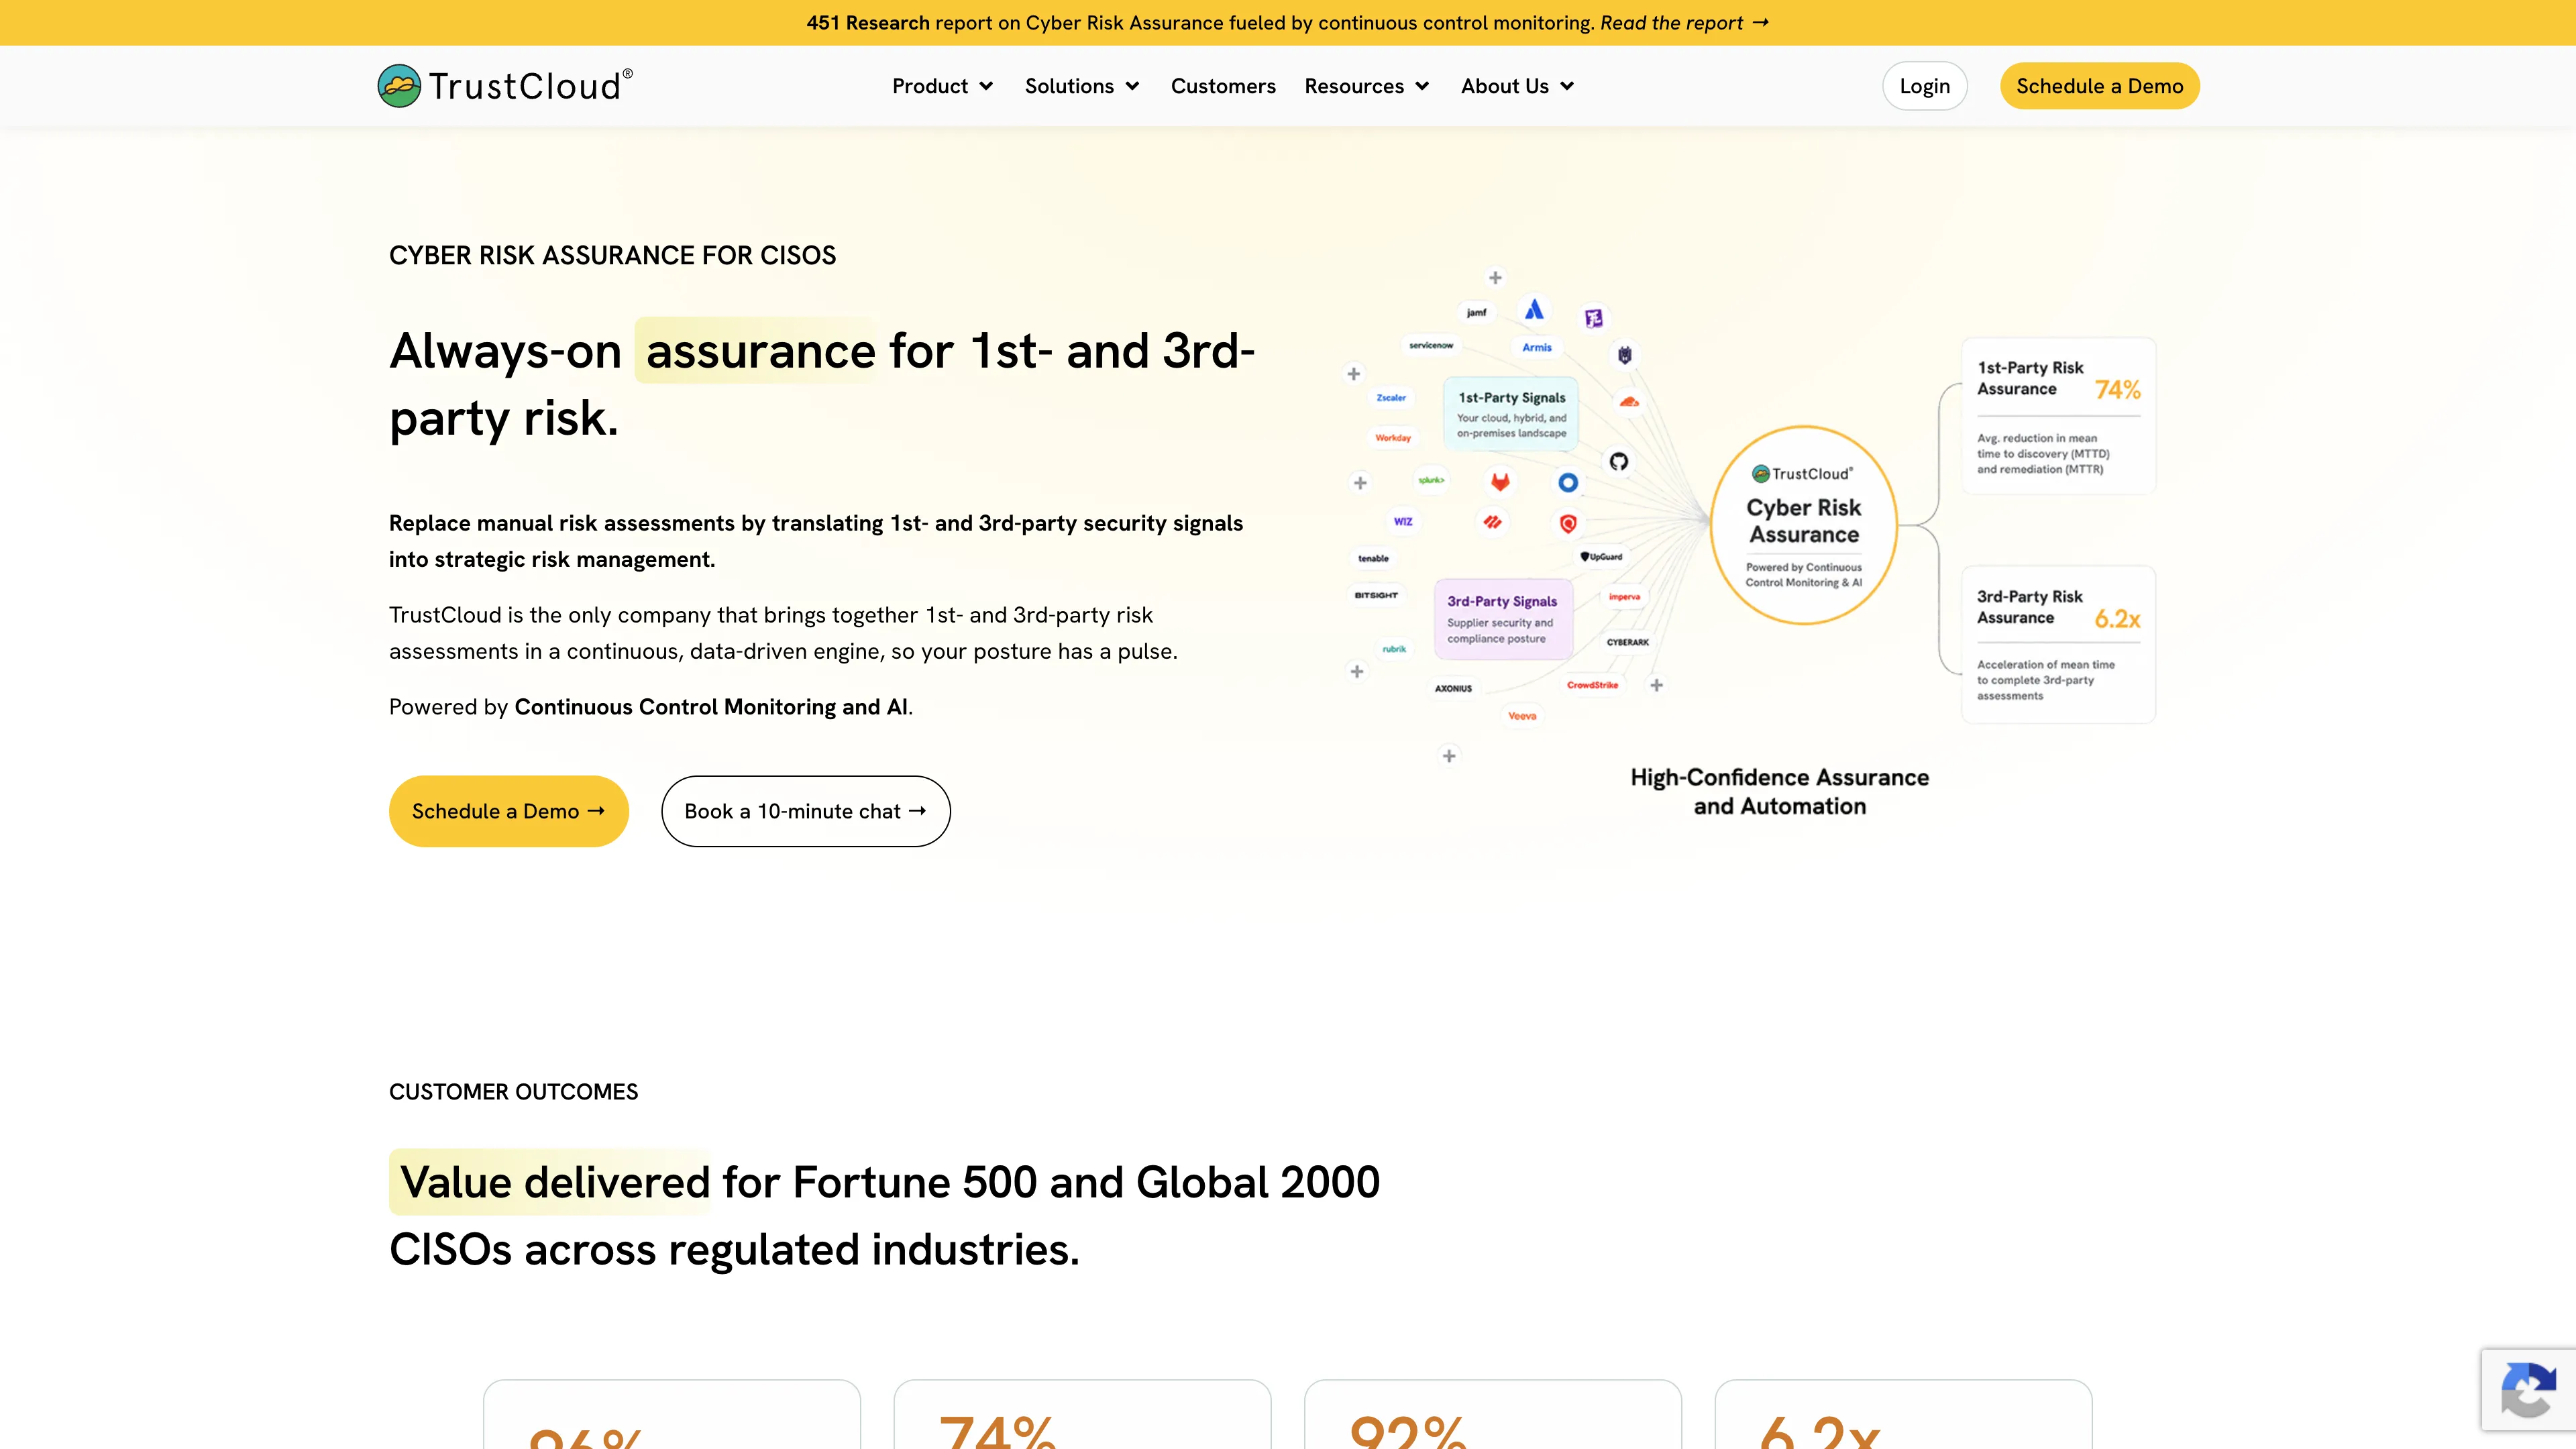Screen dimensions: 2576x1449
Task: Click the High-Confidence Assurance and Automation caption
Action: pyautogui.click(x=1779, y=791)
